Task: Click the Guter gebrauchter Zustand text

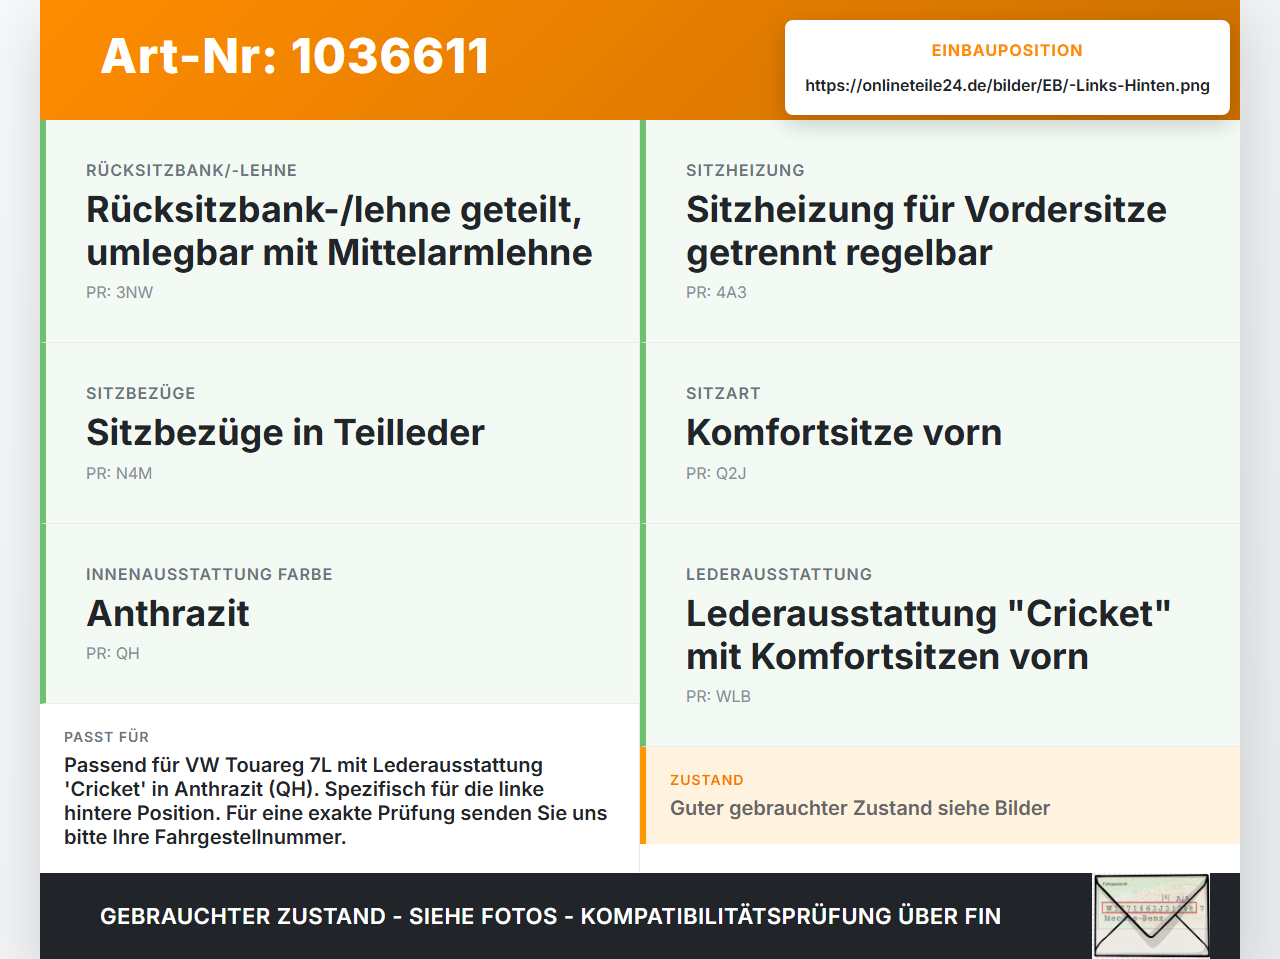Action: [860, 808]
